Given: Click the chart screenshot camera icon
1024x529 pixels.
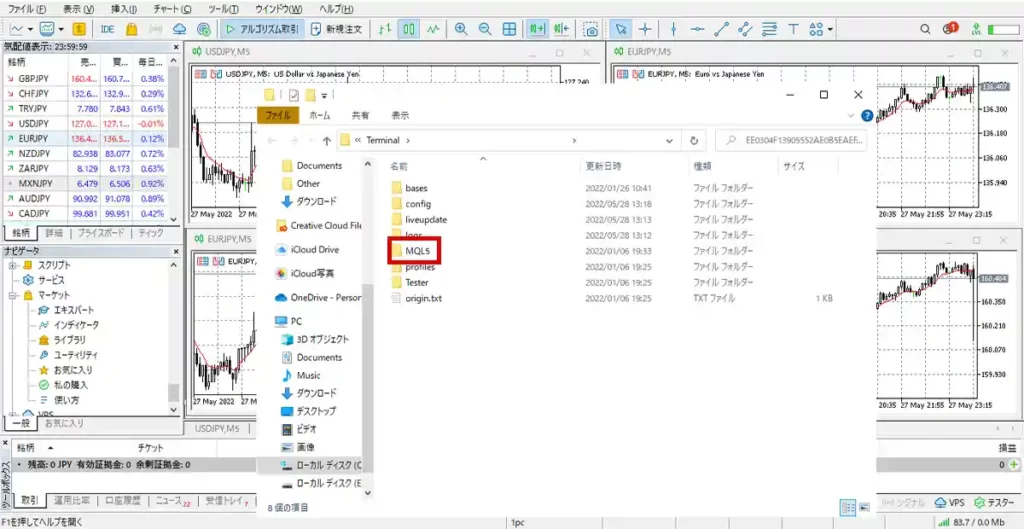Looking at the screenshot, I should tap(591, 30).
